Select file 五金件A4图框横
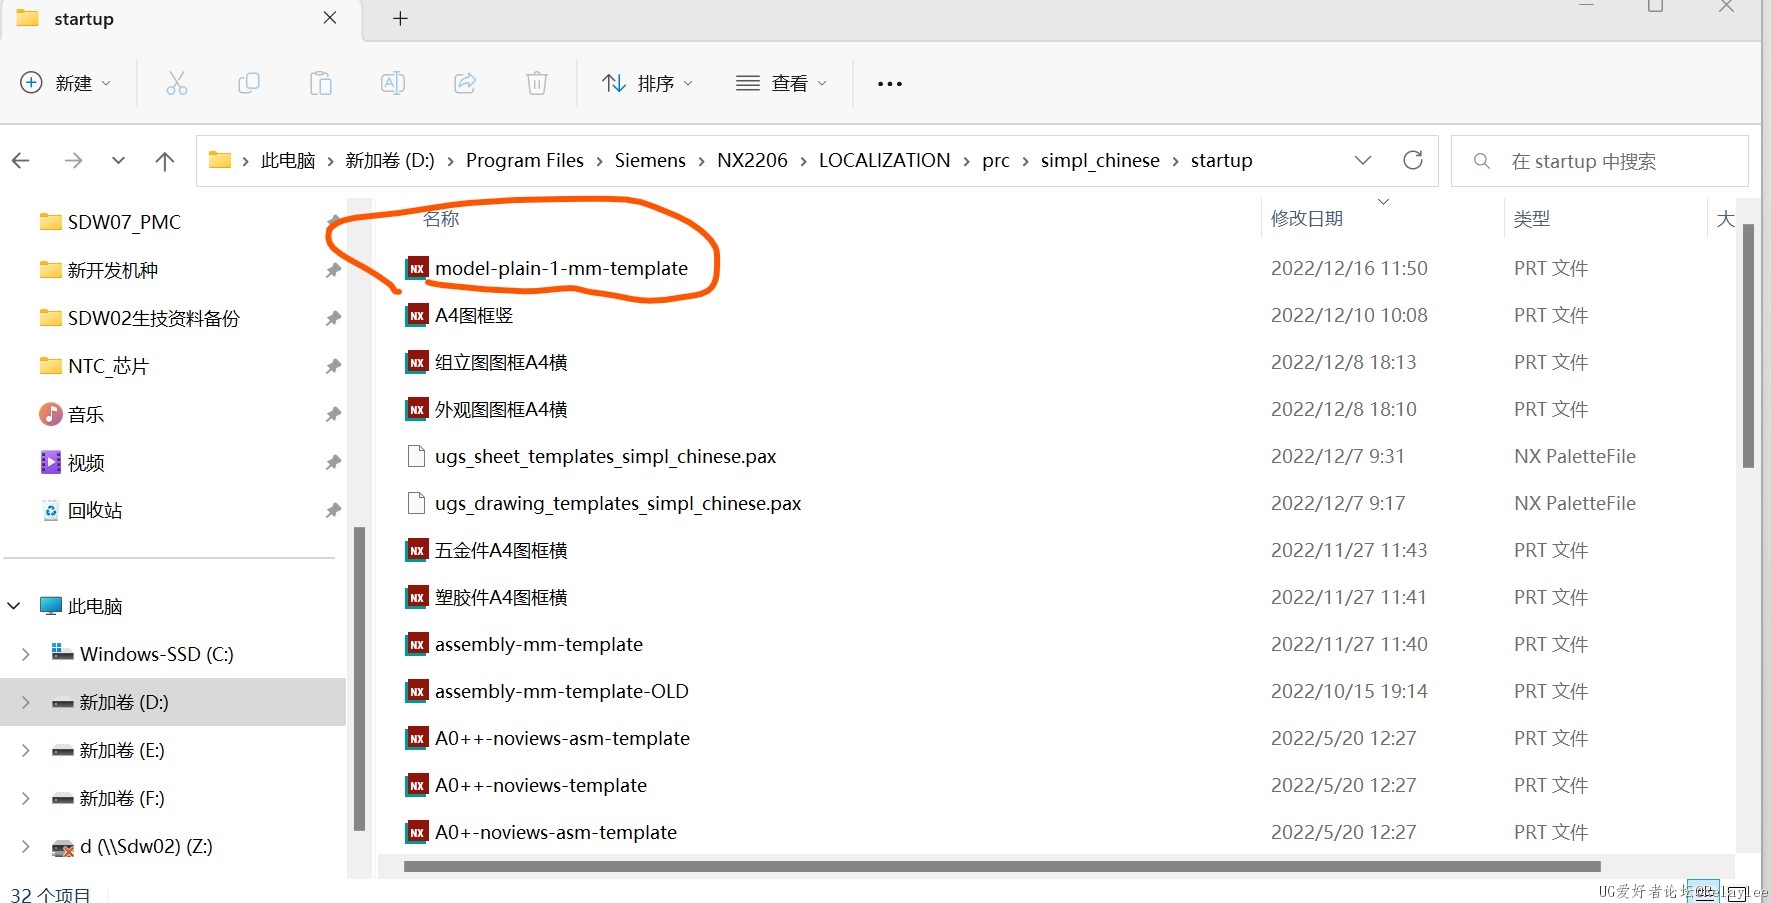The image size is (1771, 903). [x=501, y=550]
